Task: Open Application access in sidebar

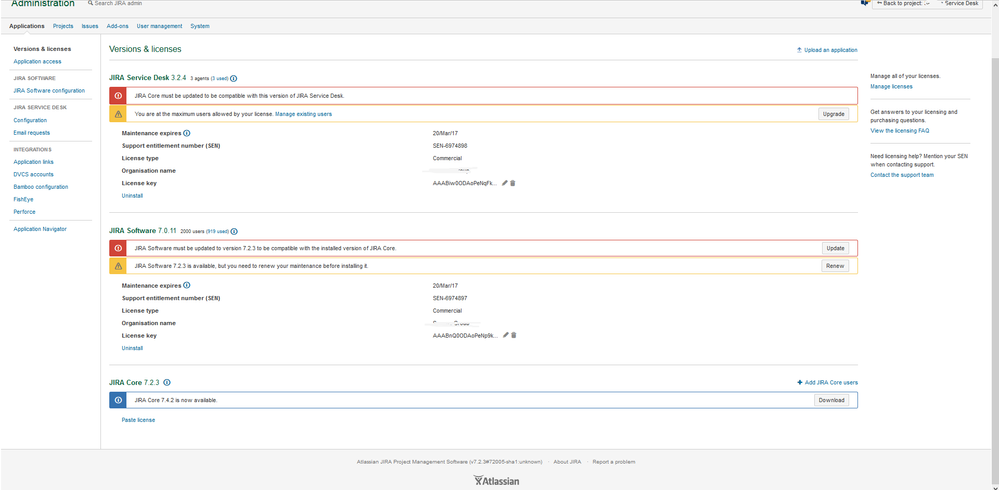Action: [38, 62]
